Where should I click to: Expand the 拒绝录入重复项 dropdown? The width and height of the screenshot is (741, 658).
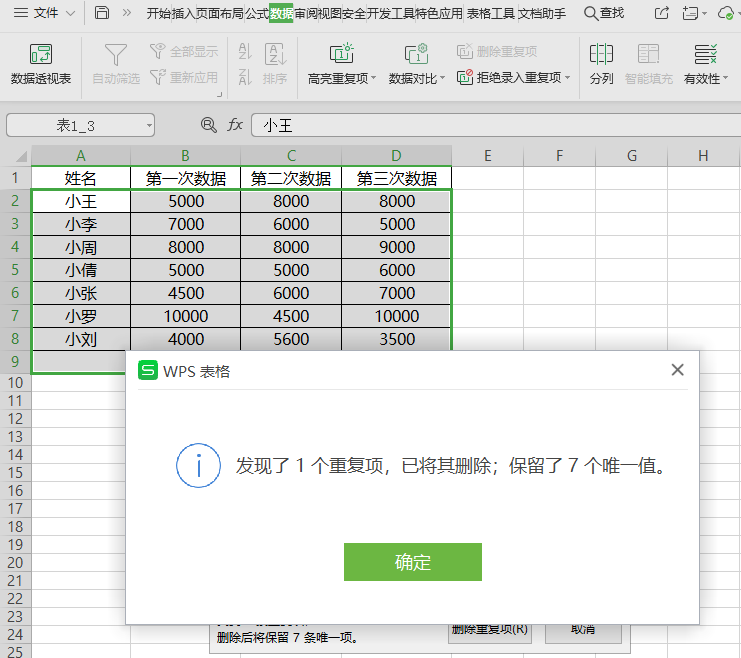[x=568, y=78]
